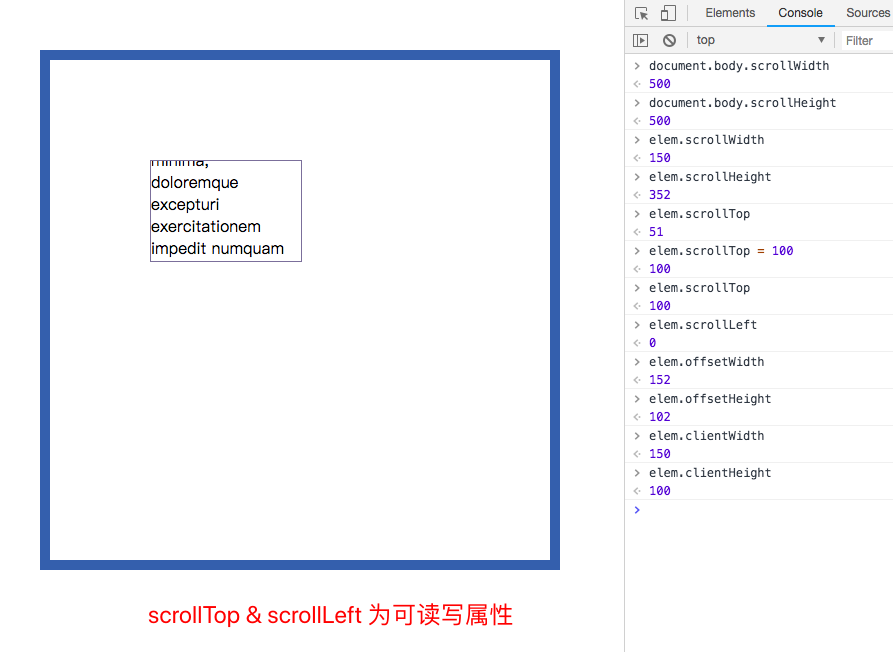
Task: Focus the console Filter field
Action: pos(865,40)
